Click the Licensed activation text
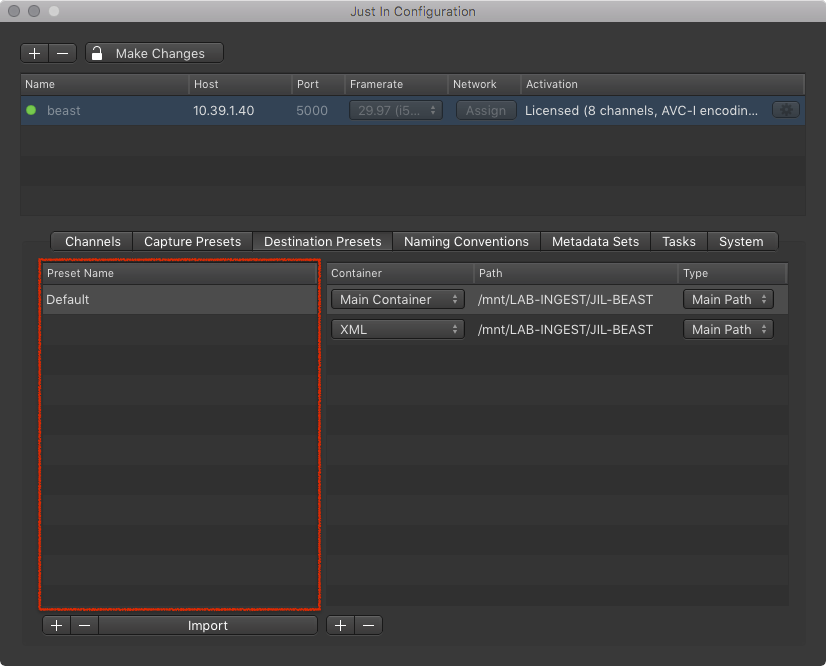Screen dimensions: 826x666 click(x=641, y=111)
